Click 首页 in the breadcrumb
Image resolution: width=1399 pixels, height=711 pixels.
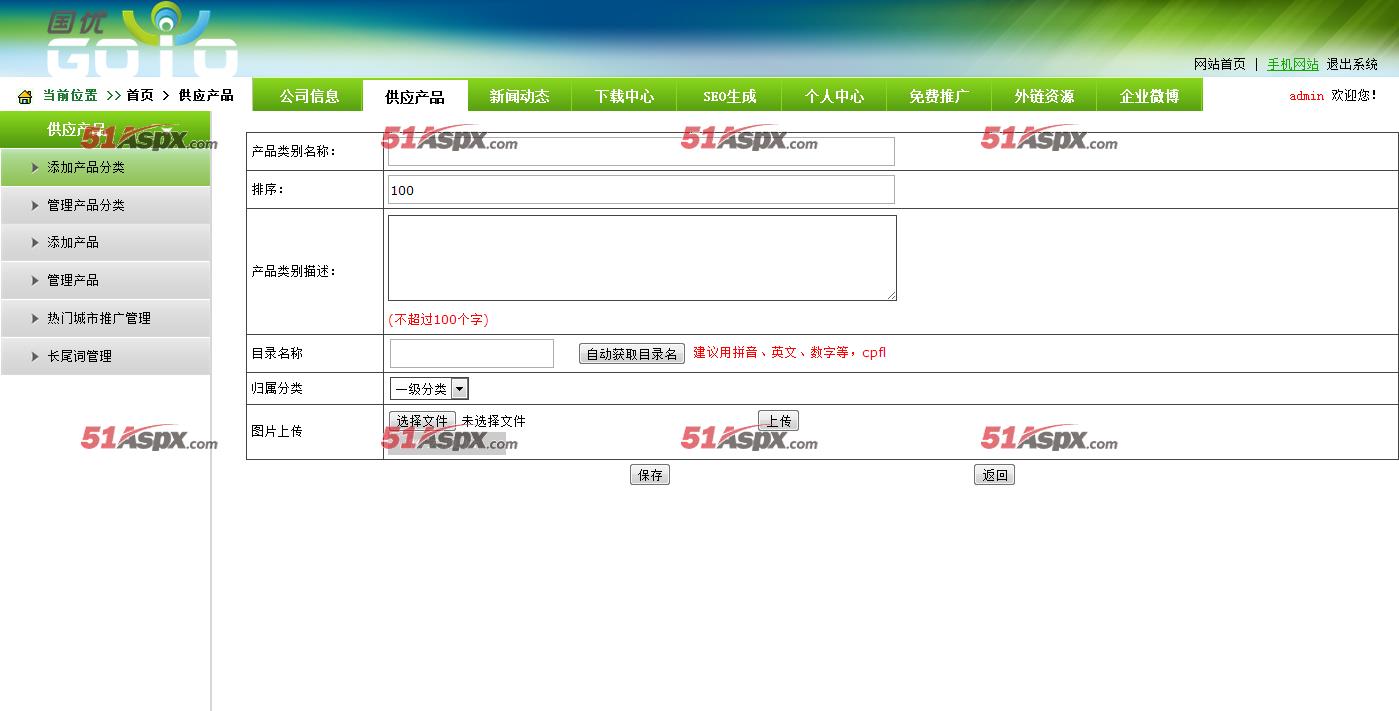(140, 95)
